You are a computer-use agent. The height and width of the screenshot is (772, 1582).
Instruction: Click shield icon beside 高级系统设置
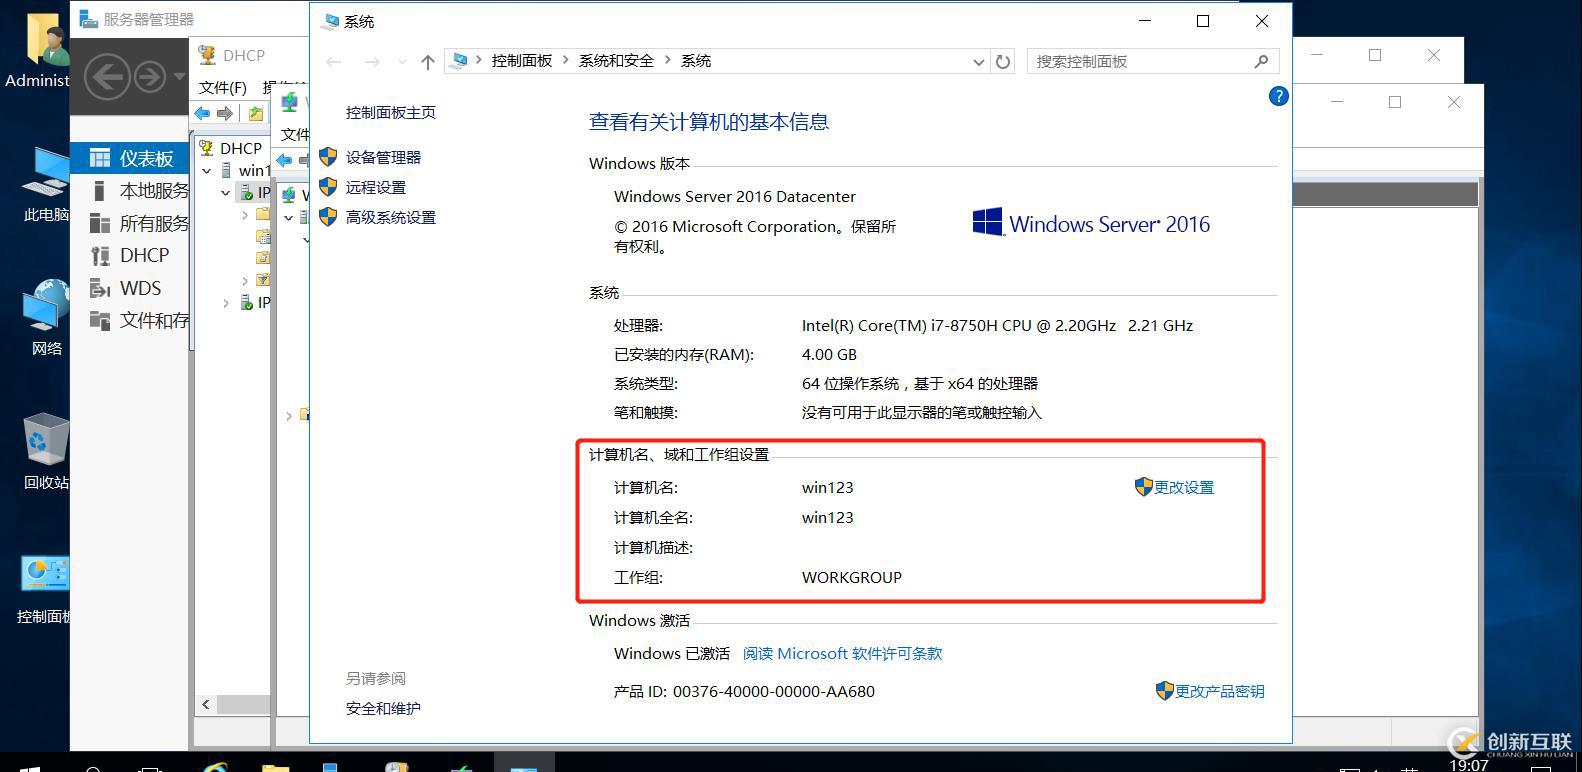coord(328,217)
